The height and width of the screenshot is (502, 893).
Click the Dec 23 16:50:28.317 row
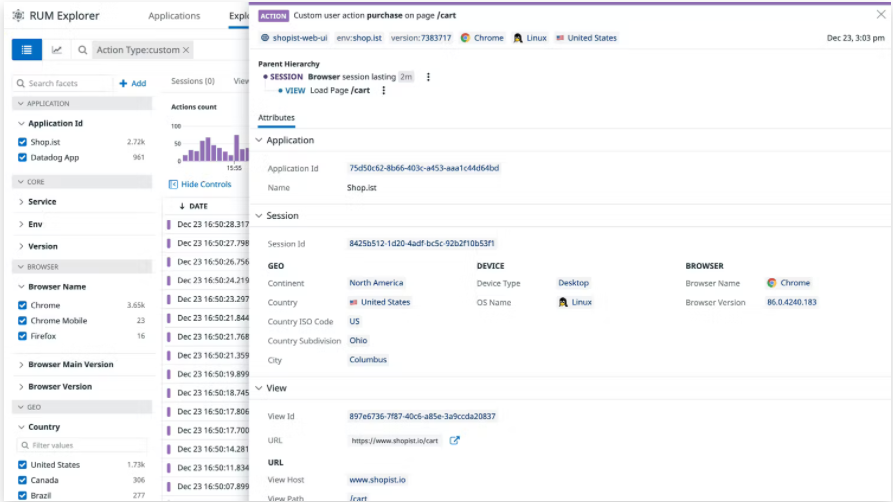pyautogui.click(x=208, y=225)
